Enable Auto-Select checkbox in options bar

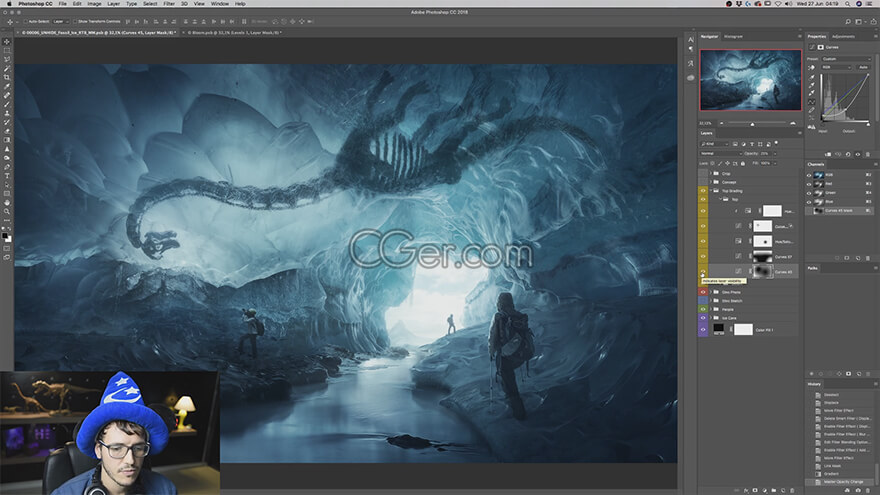click(x=26, y=21)
